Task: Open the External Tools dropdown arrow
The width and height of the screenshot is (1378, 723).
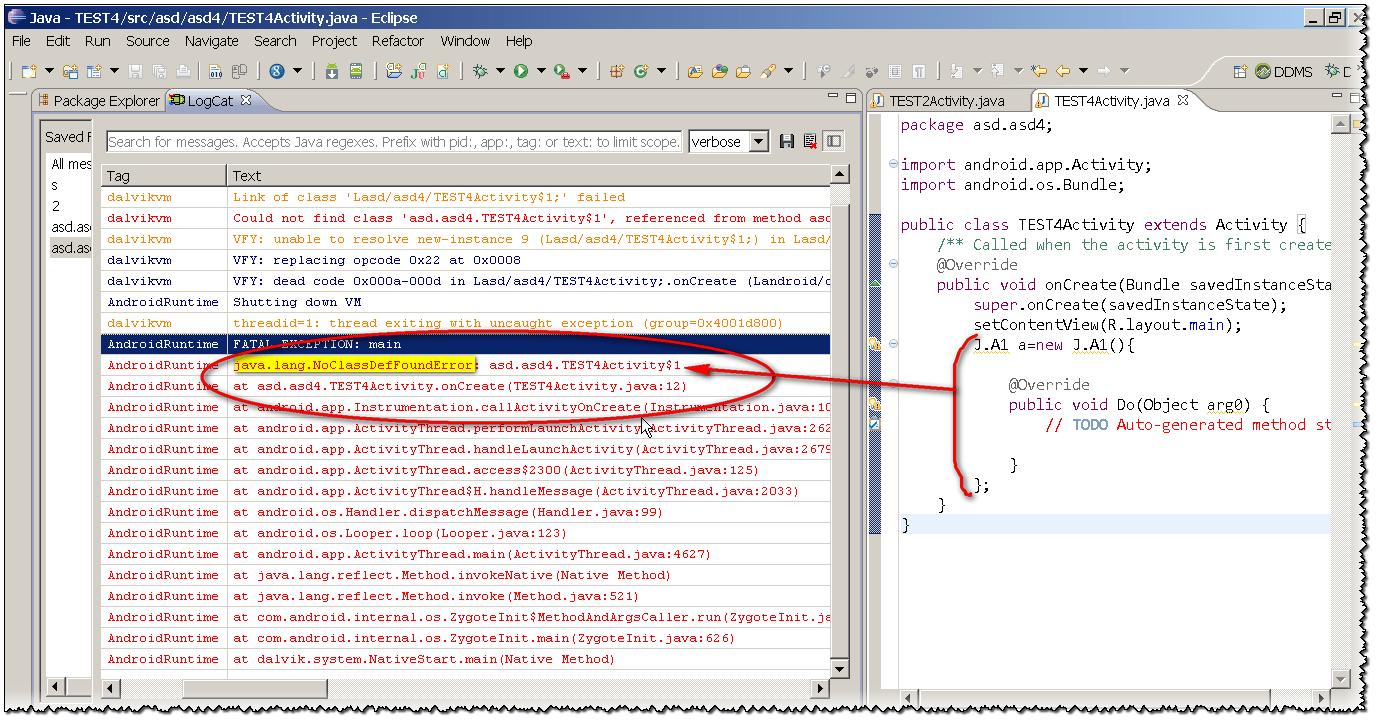Action: coord(583,71)
